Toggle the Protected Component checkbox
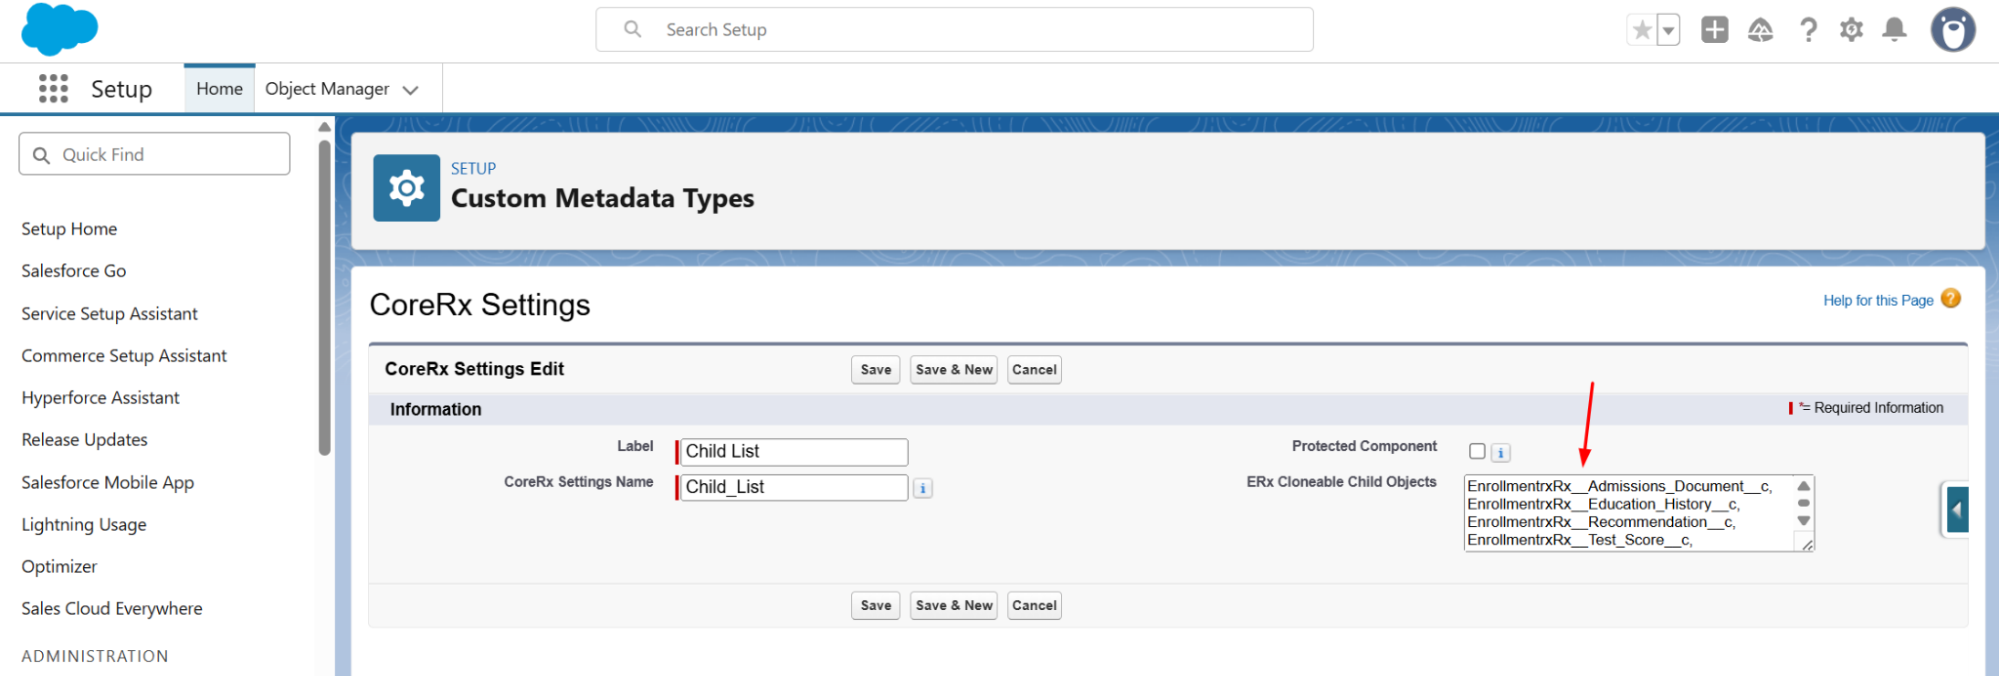Screen dimensions: 1999x677 1477,452
